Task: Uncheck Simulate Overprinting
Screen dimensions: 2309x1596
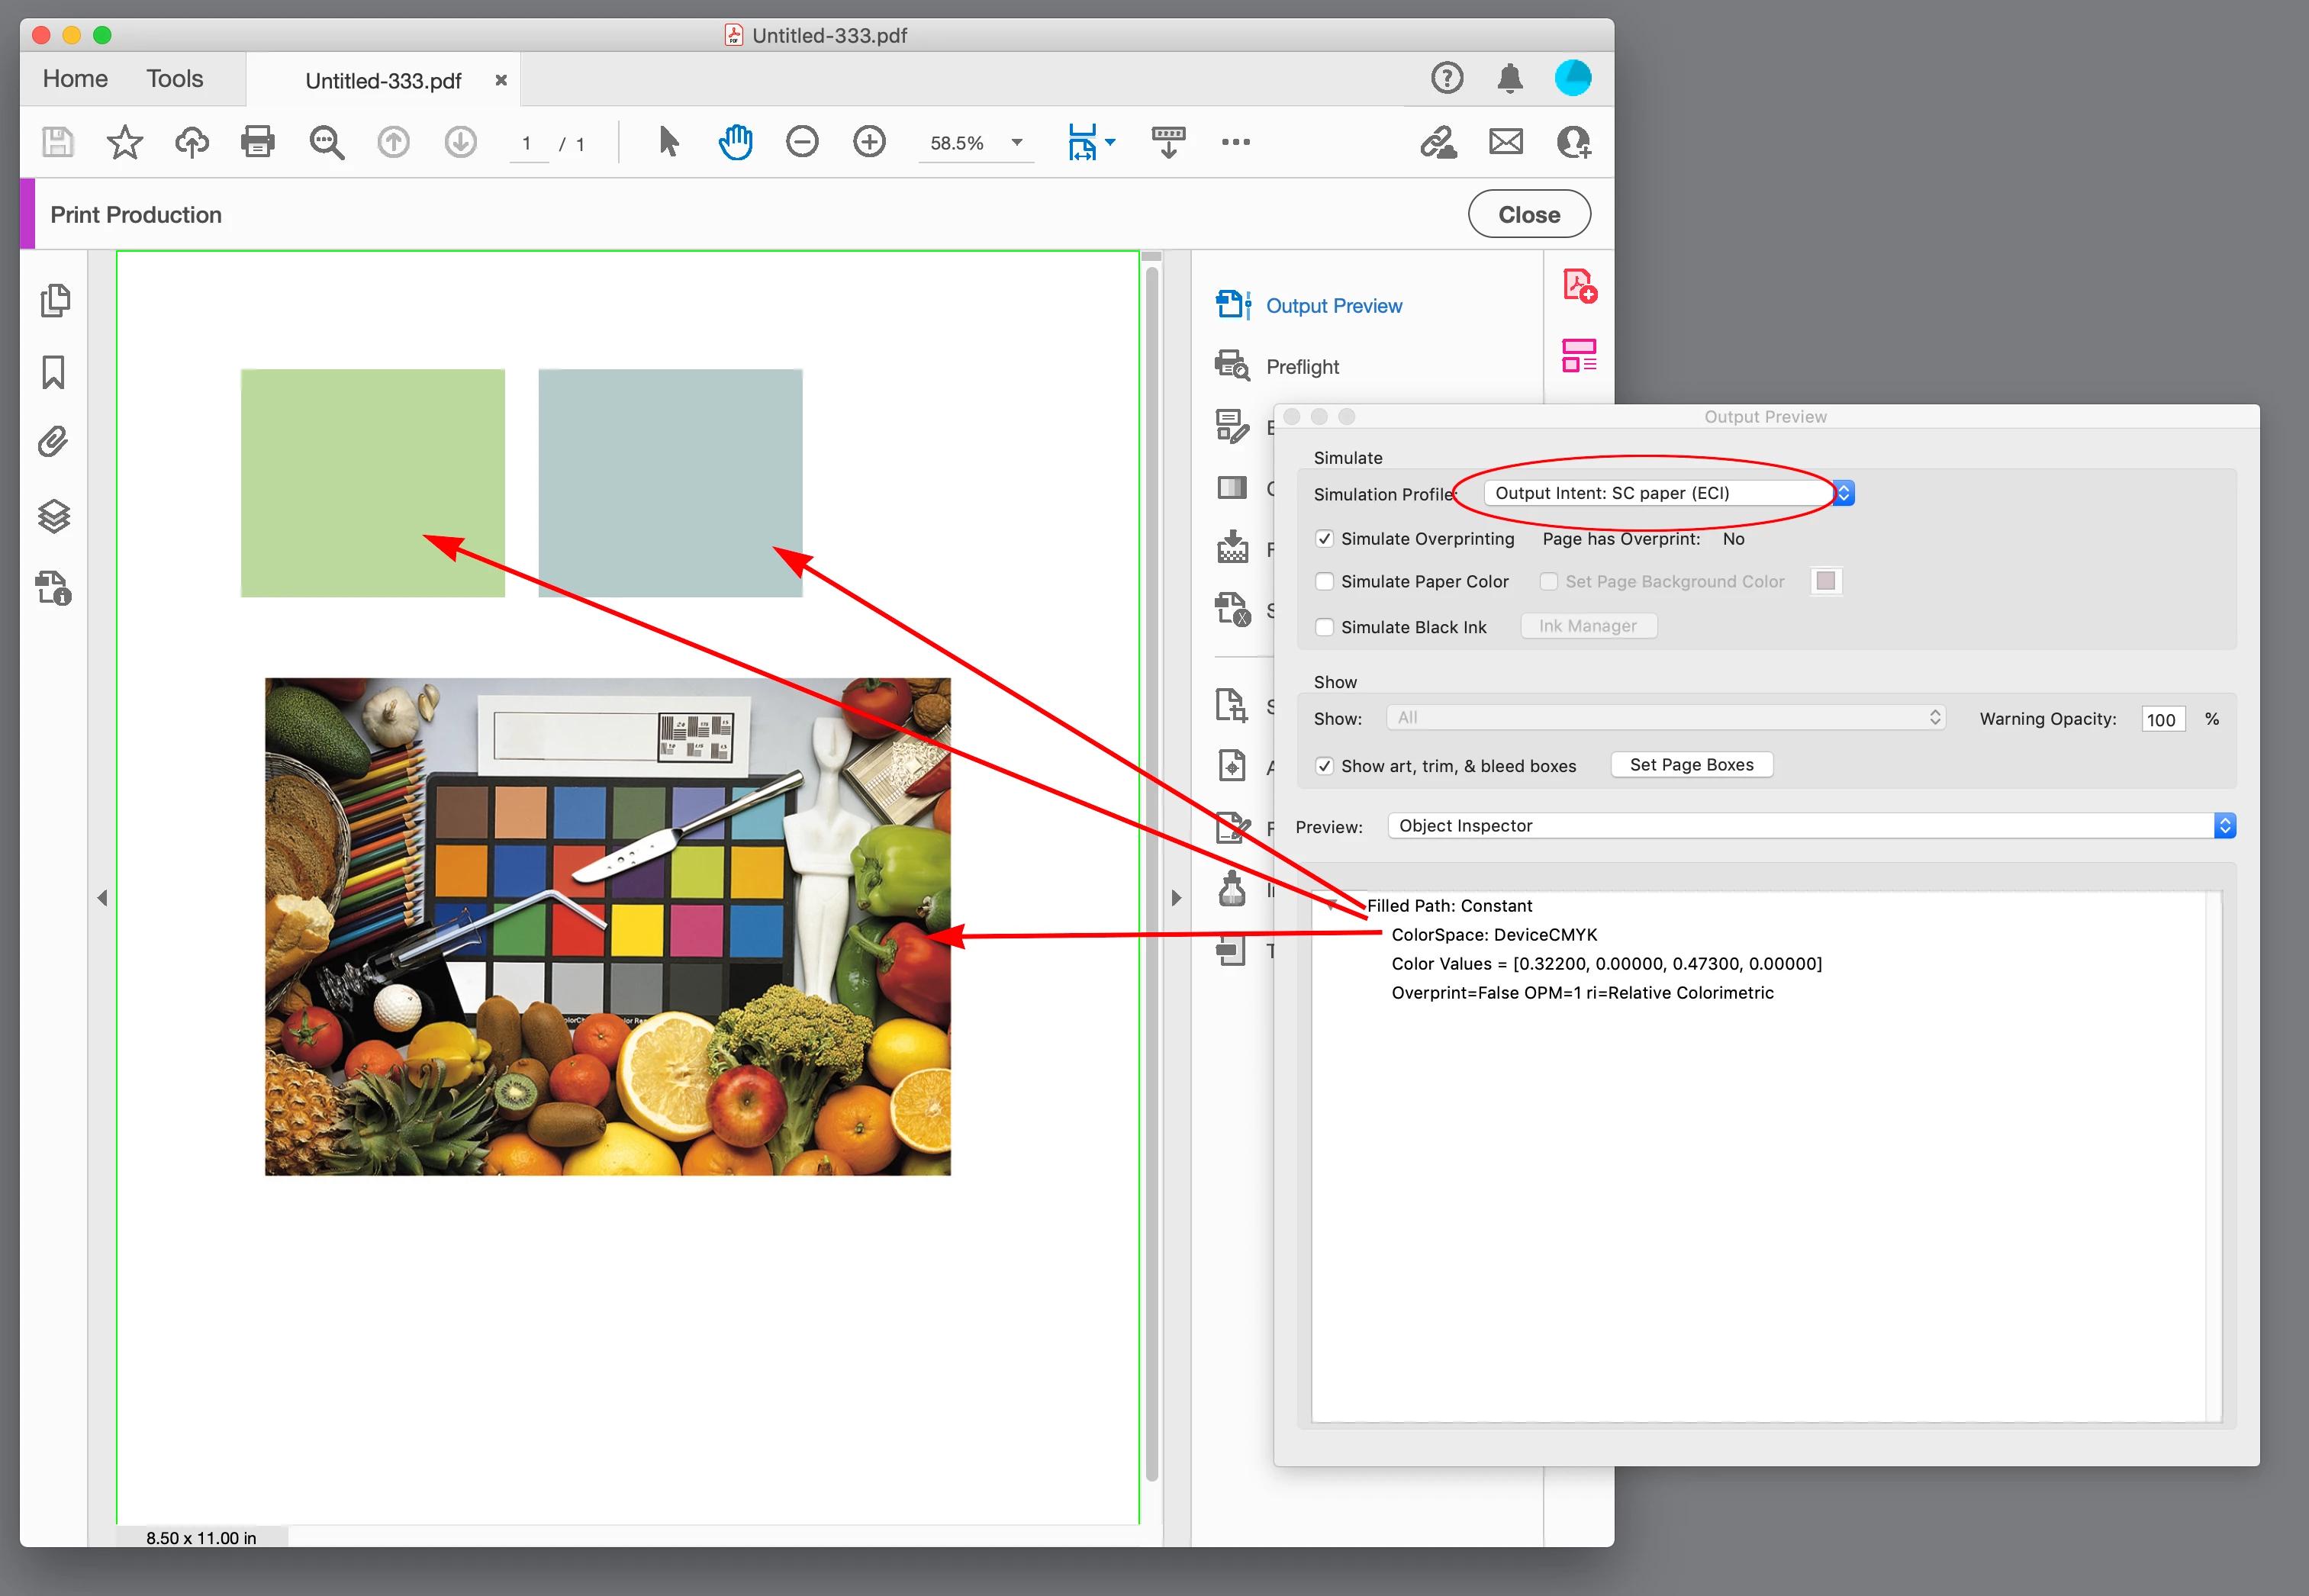Action: [1324, 539]
